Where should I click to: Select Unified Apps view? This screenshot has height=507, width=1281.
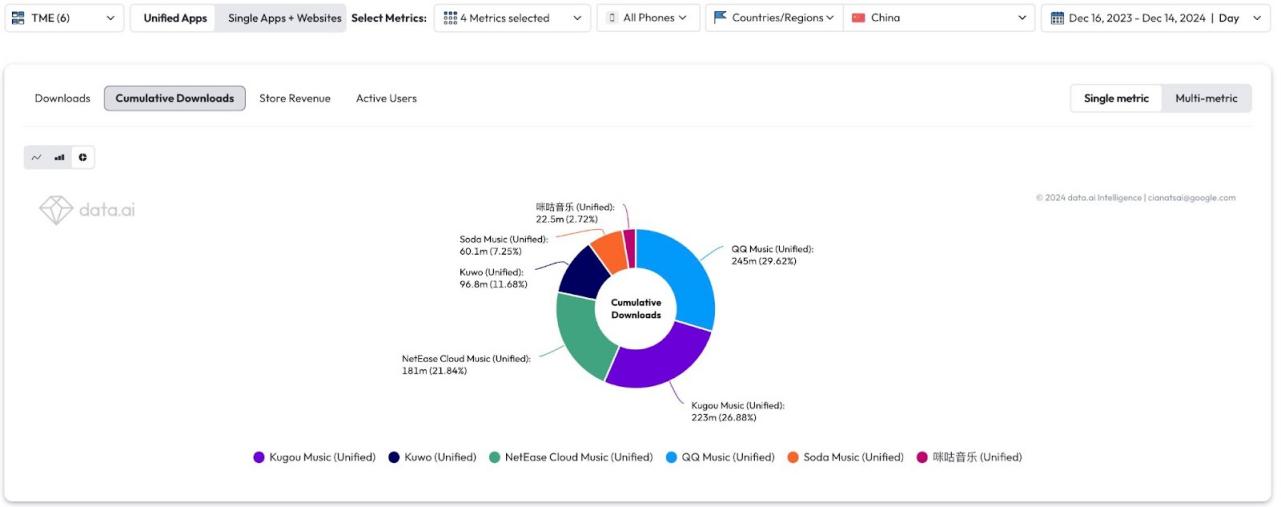point(175,18)
